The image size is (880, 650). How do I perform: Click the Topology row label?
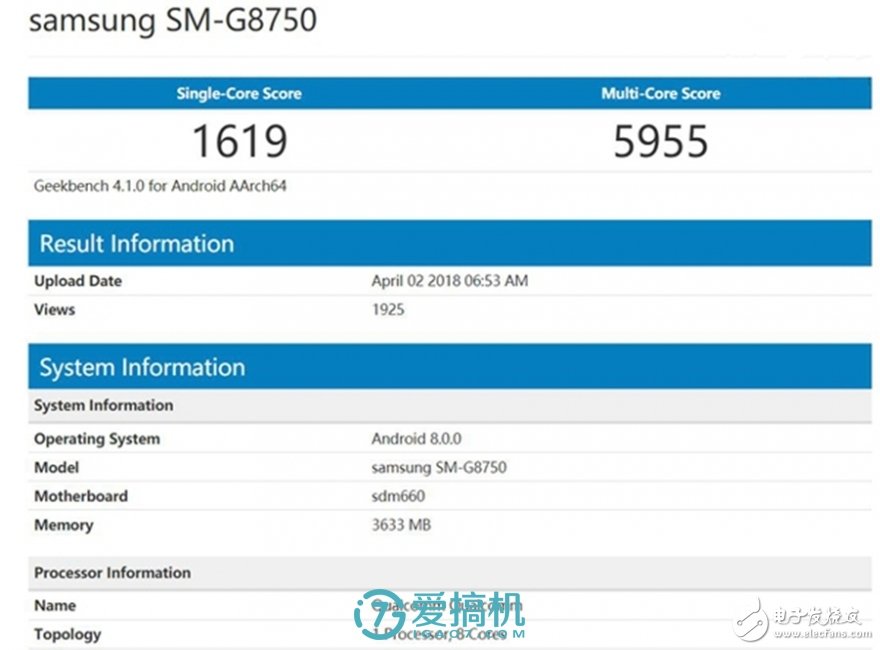click(x=68, y=634)
